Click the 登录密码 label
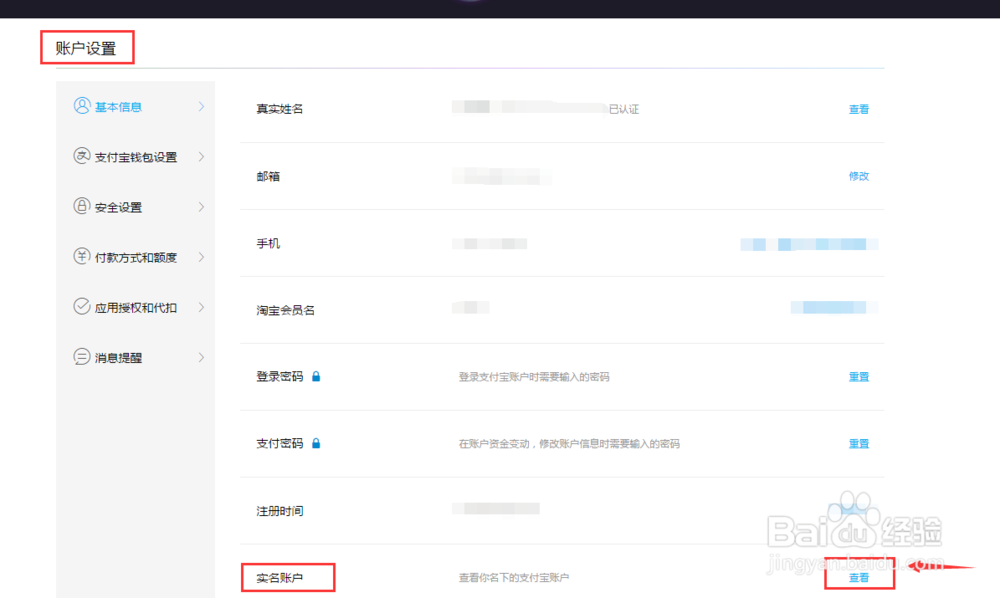 279,376
